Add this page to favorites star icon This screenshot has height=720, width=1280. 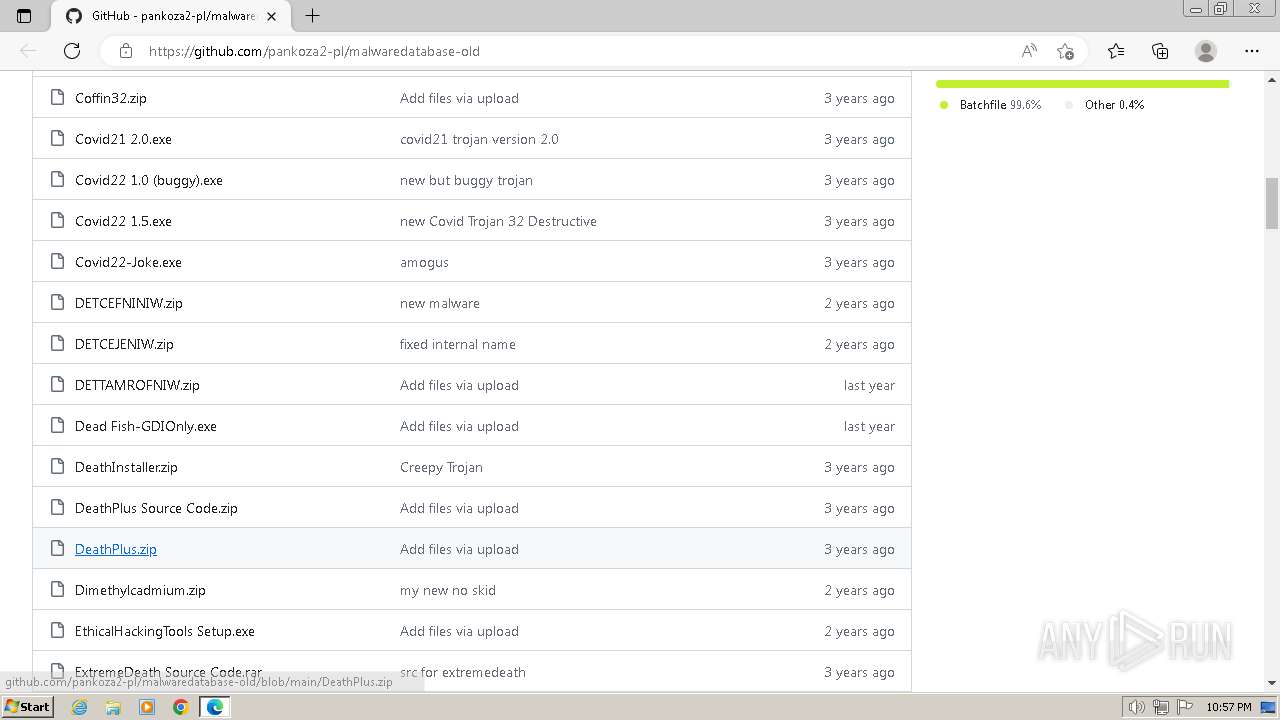click(x=1065, y=51)
